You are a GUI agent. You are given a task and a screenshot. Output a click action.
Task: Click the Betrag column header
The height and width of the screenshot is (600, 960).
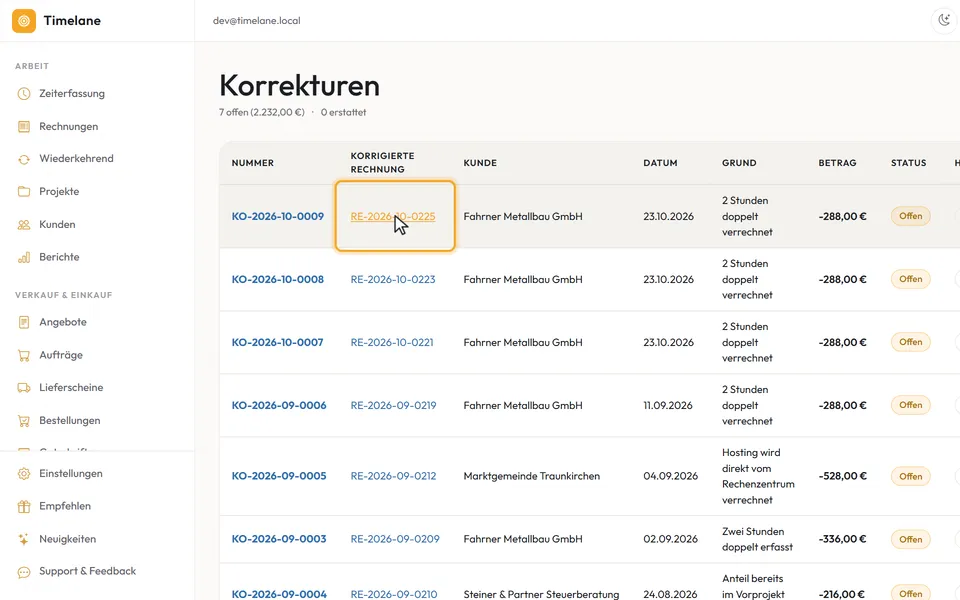pyautogui.click(x=837, y=163)
